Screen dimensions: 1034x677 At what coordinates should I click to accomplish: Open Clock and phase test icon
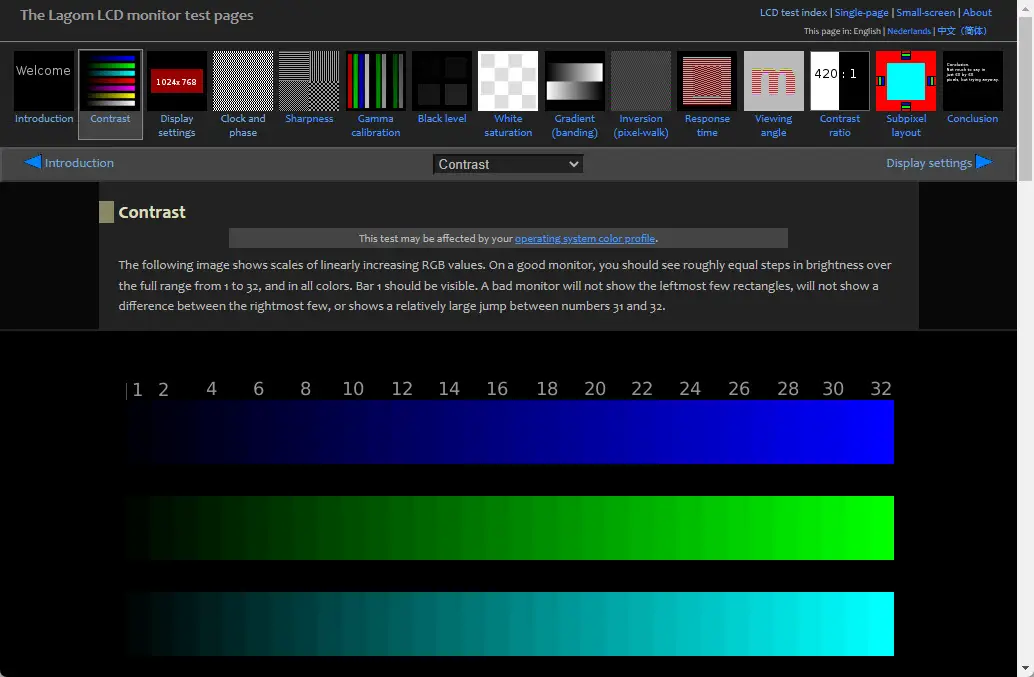tap(243, 81)
